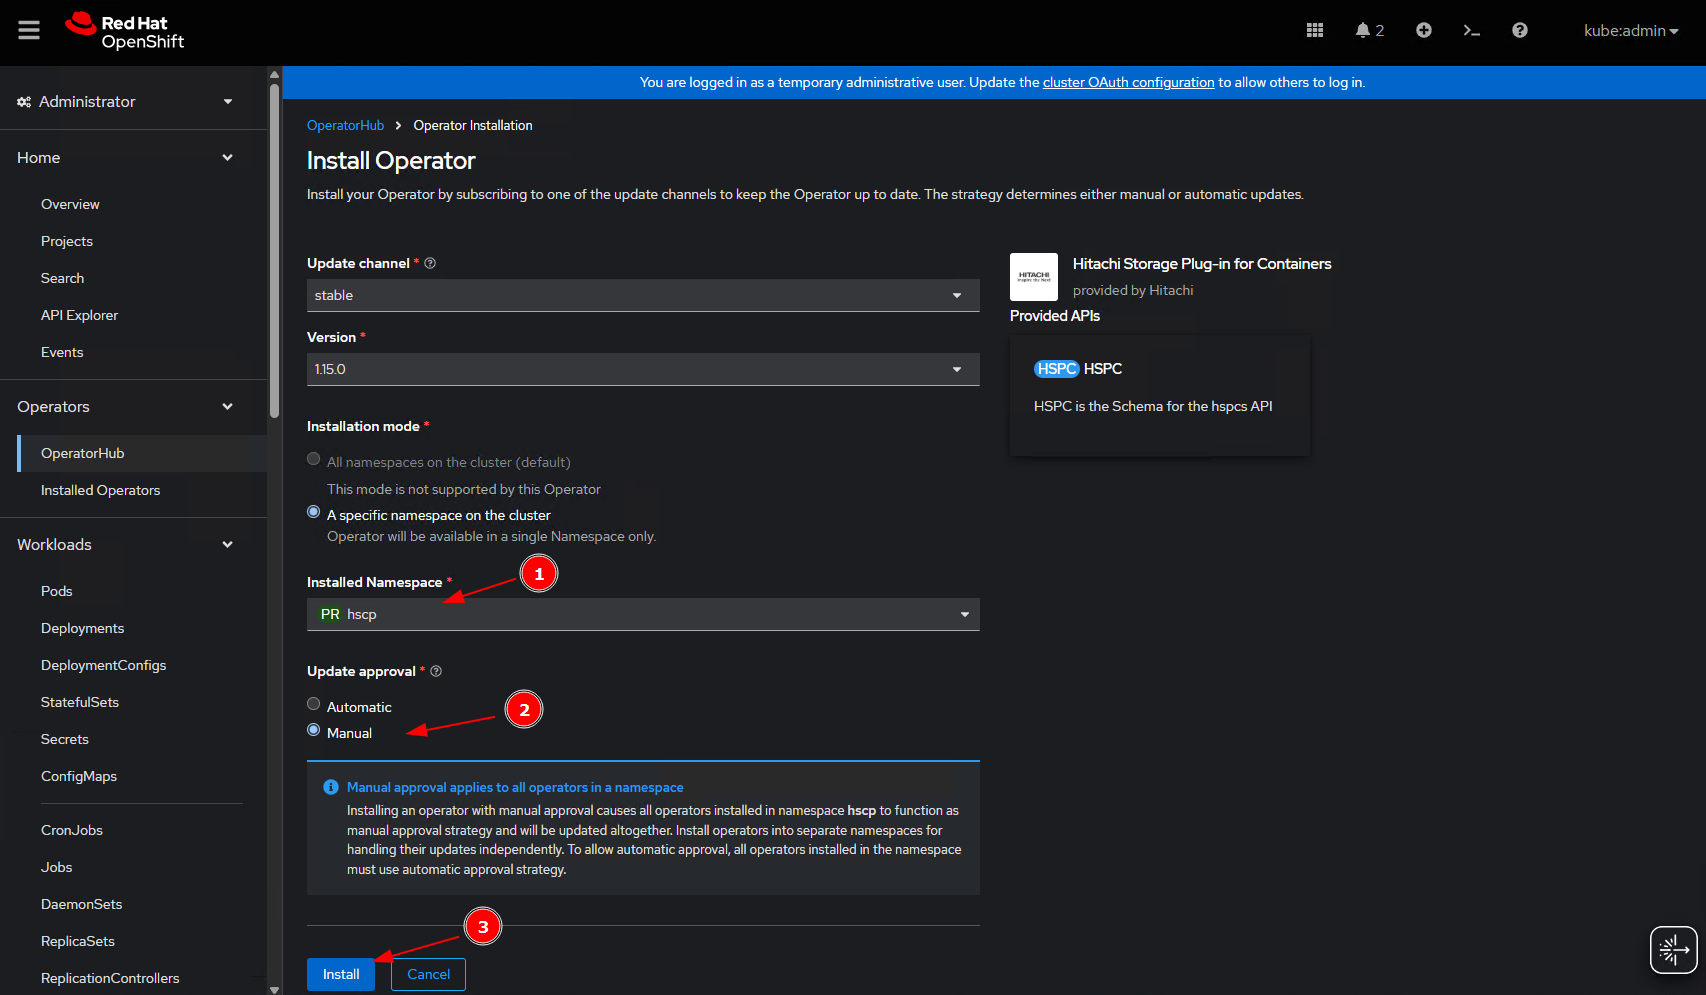
Task: Select Automatic update approval
Action: point(314,704)
